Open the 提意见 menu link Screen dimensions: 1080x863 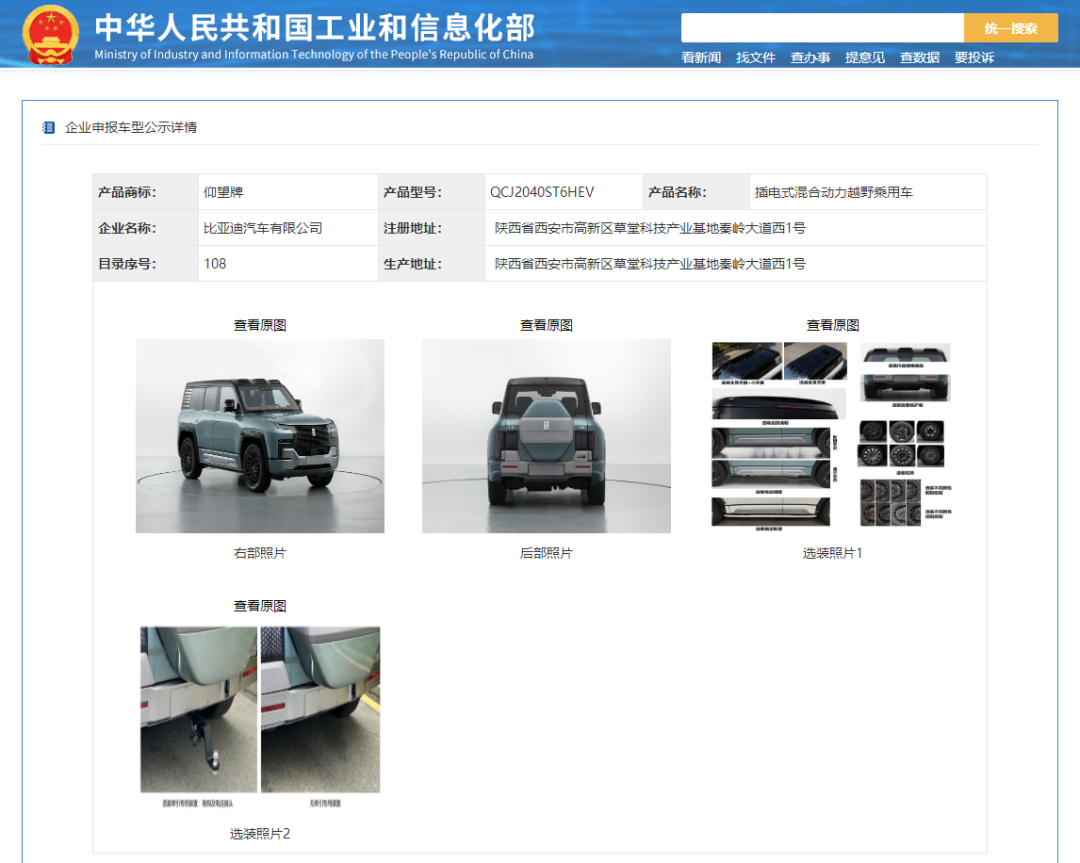(864, 58)
